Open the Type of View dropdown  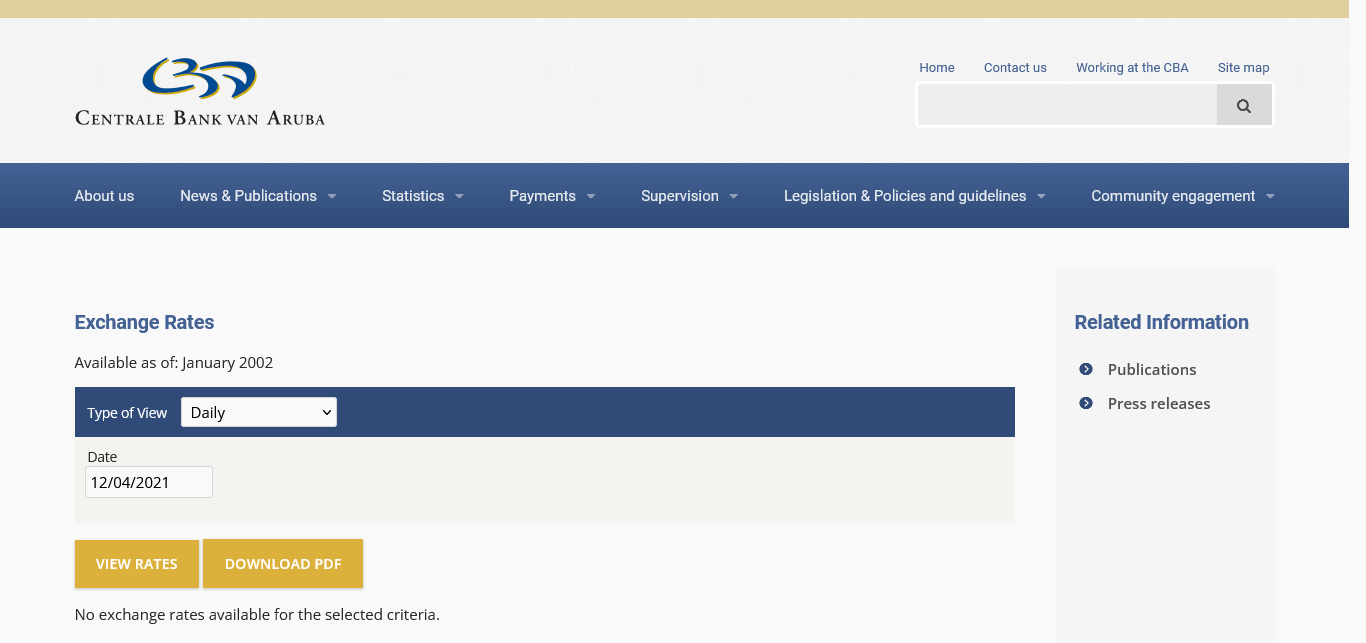tap(259, 412)
